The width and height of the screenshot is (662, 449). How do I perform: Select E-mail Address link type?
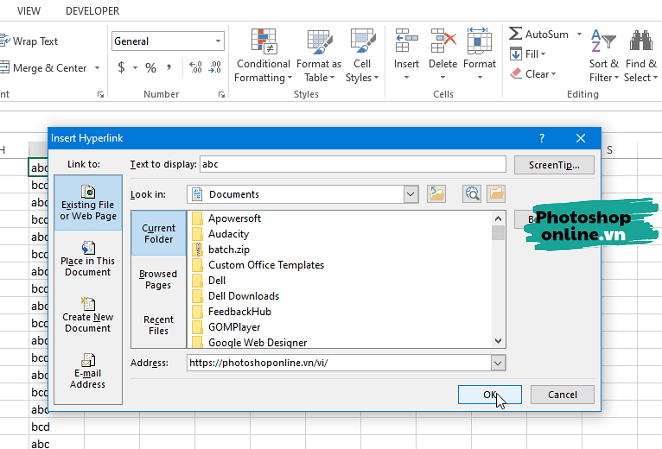click(x=88, y=371)
